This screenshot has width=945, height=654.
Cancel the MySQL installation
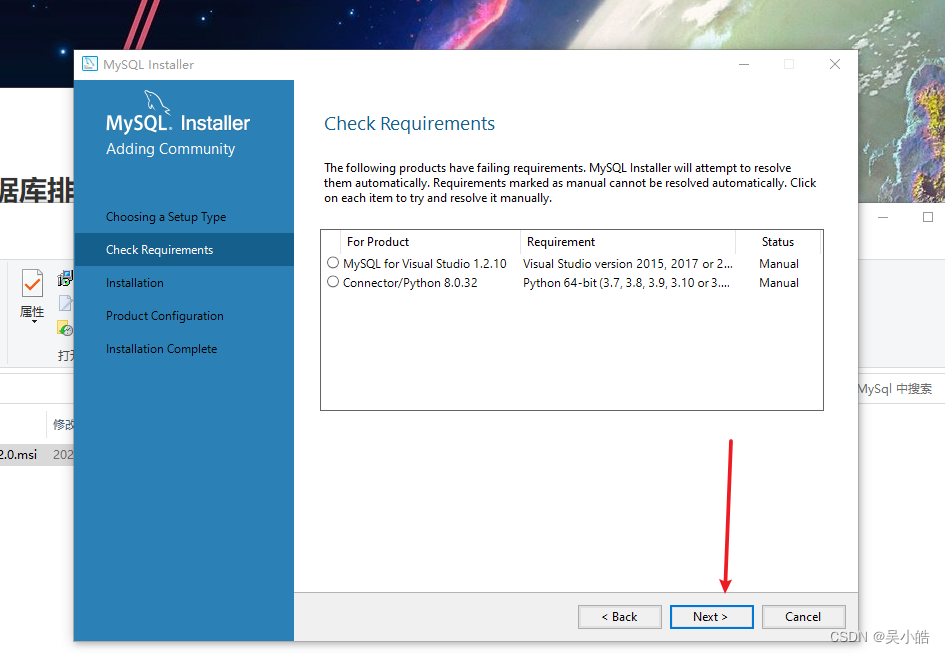803,617
